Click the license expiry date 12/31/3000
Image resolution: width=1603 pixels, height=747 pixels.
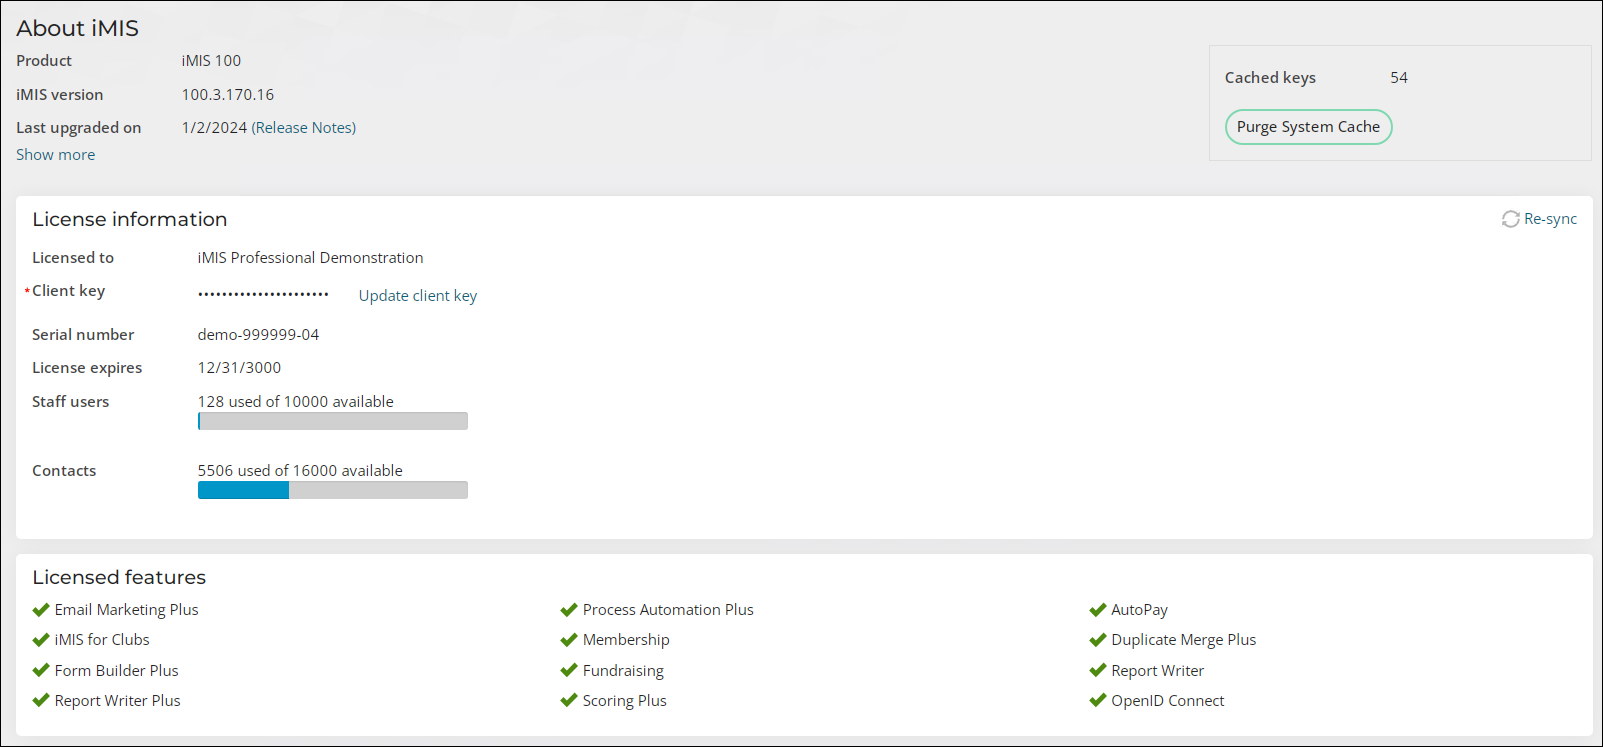pos(239,368)
